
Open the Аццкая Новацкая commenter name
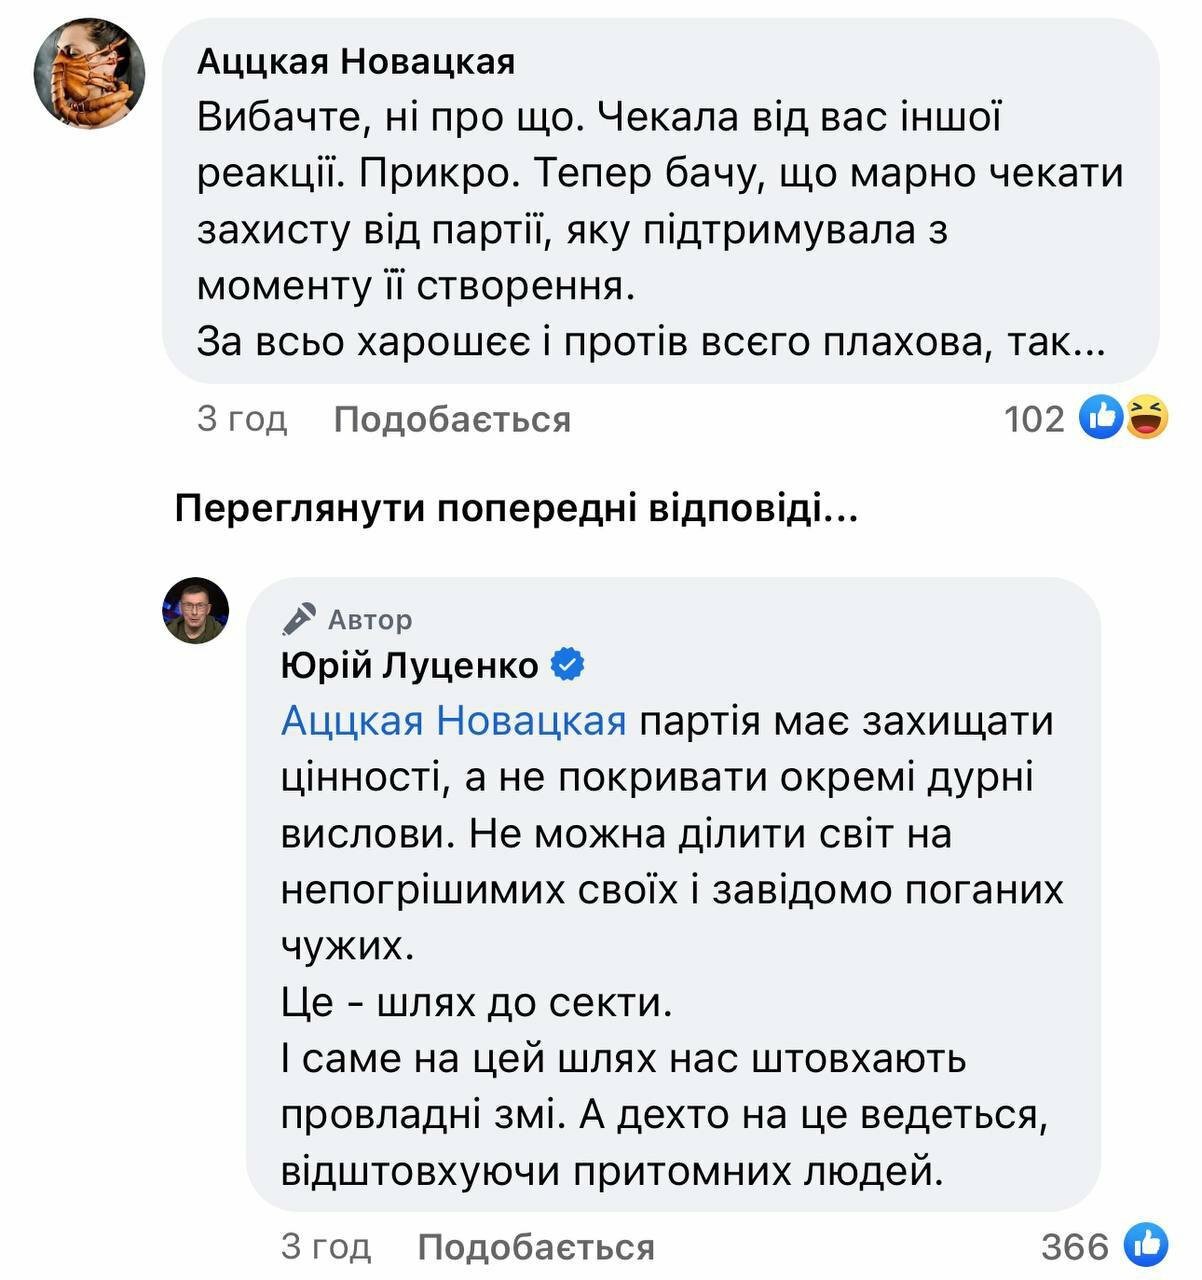click(356, 62)
